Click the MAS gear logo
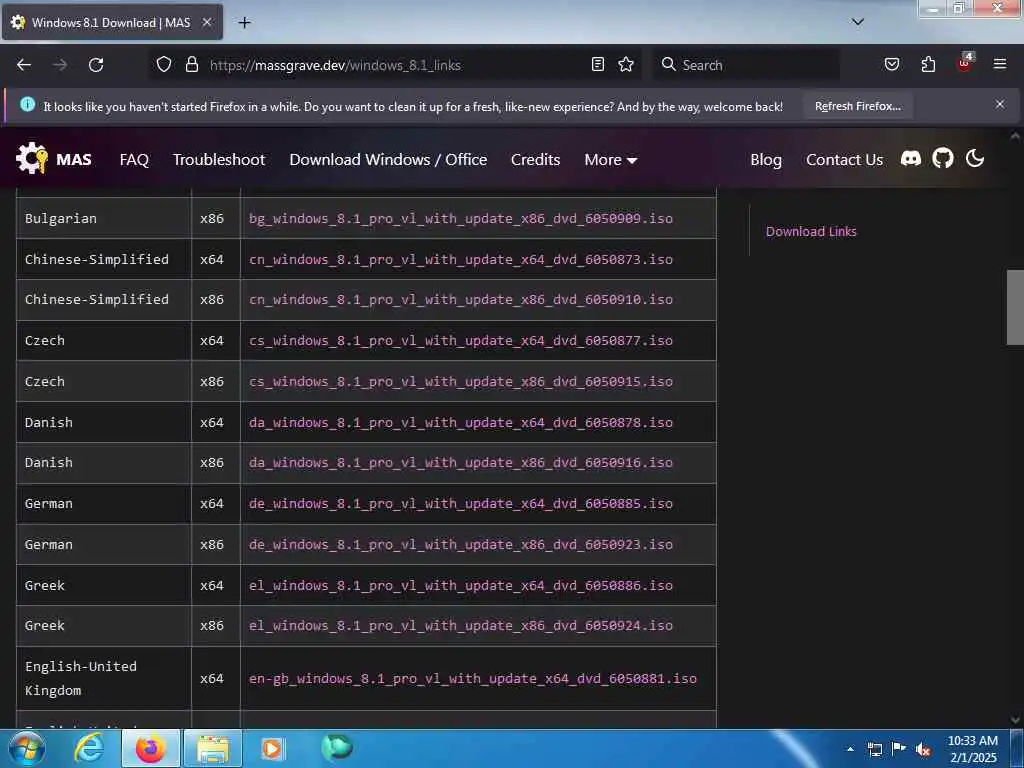The height and width of the screenshot is (768, 1024). tap(32, 158)
